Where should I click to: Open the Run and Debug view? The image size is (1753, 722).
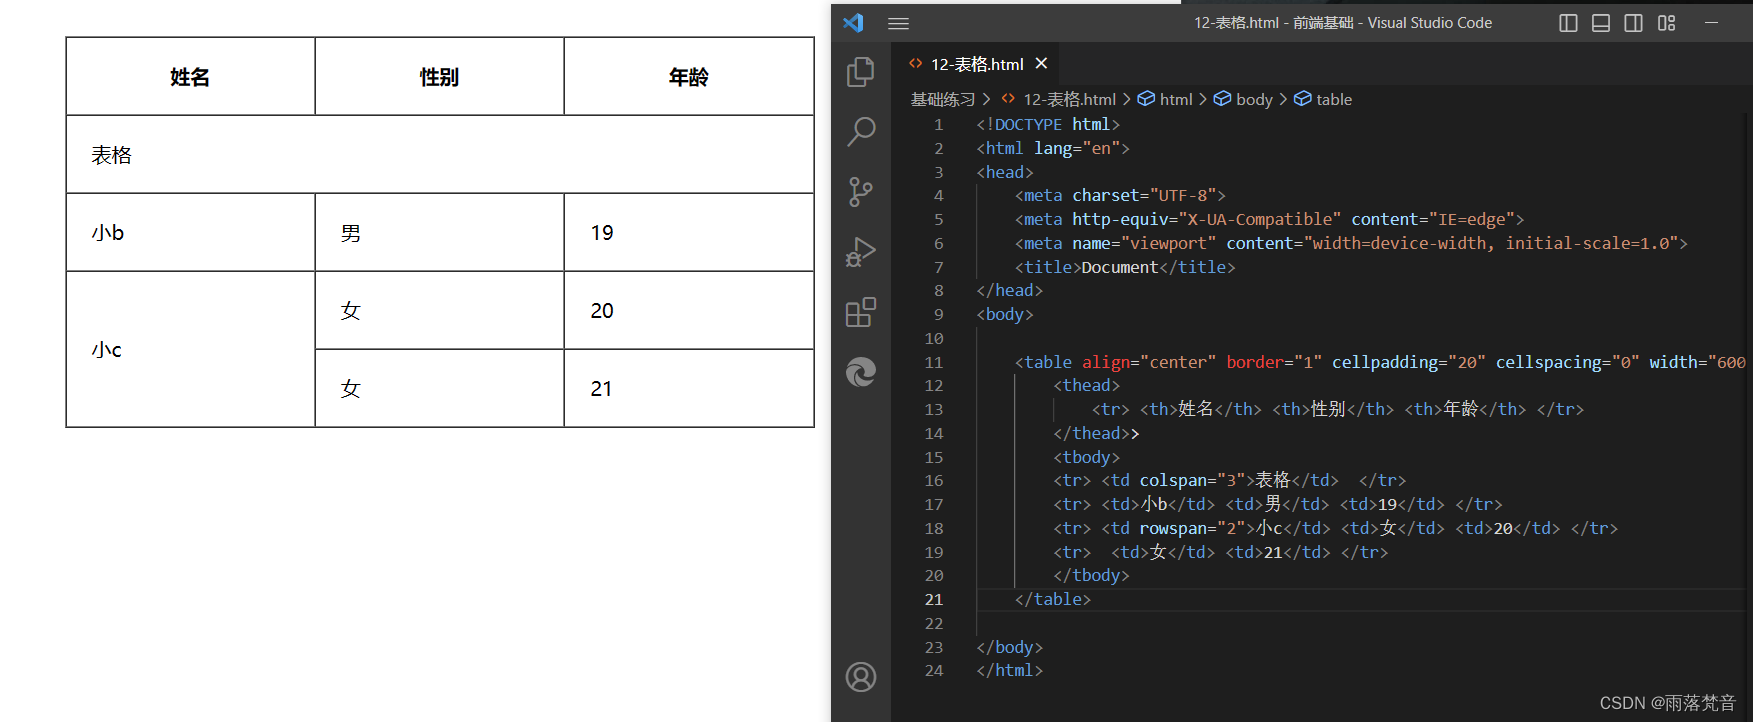pos(860,252)
